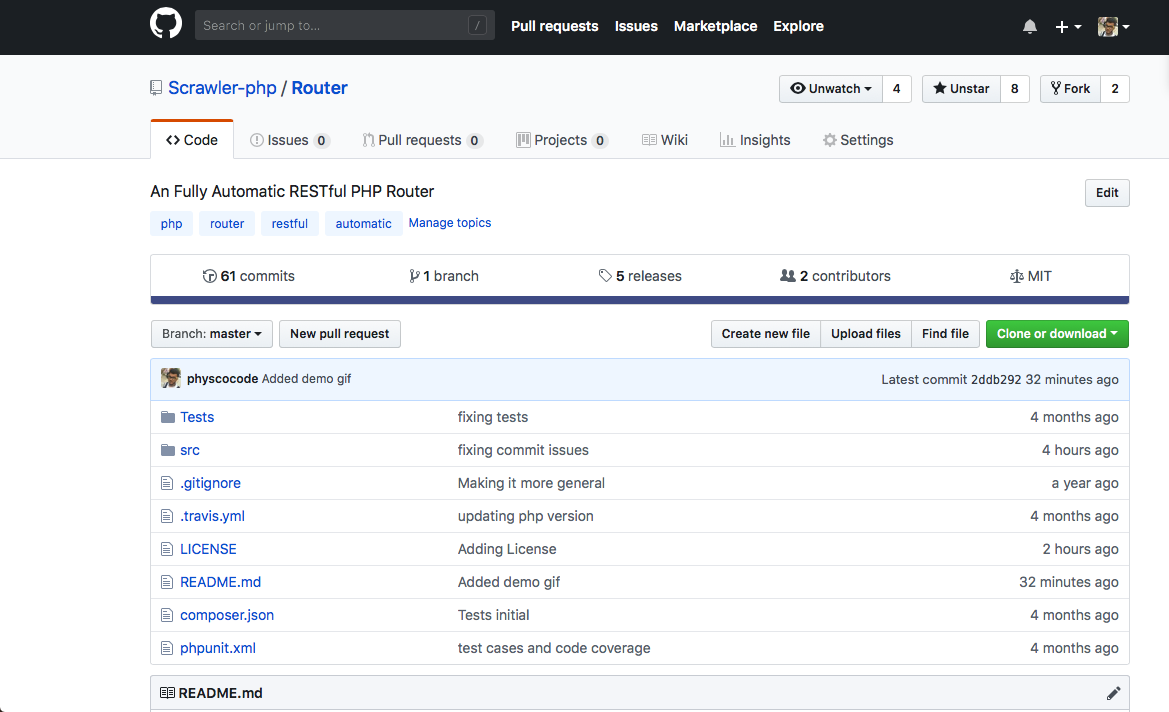Open the Unwatch dropdown
Viewport: 1169px width, 712px height.
[831, 89]
